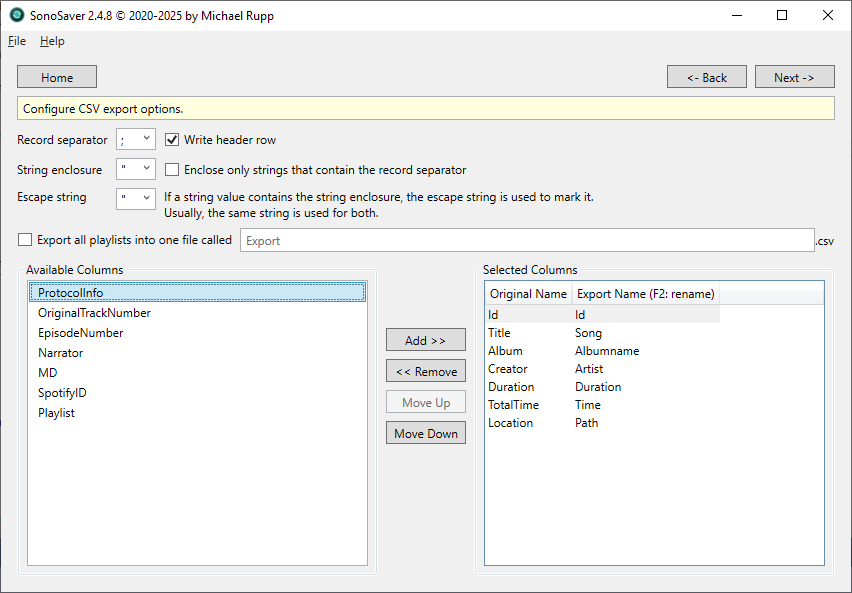This screenshot has height=593, width=852.
Task: Go back with the Back button
Action: 706,76
